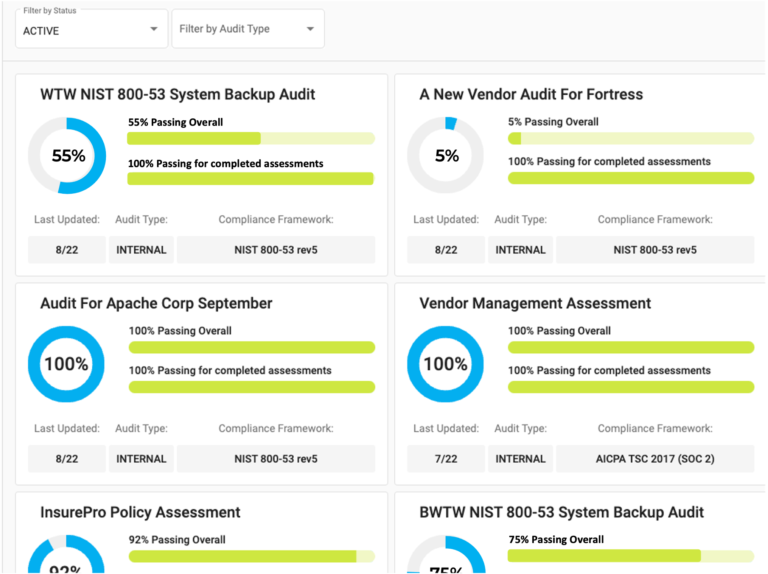Click the InsurePro 92% donut chart
Screen dimensions: 768x574
[x=67, y=558]
